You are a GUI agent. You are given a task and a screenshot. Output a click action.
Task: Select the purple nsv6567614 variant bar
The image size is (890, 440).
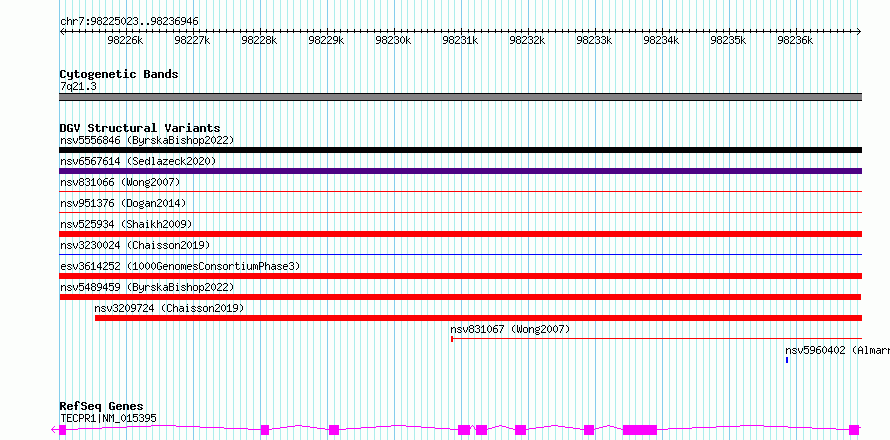(460, 171)
